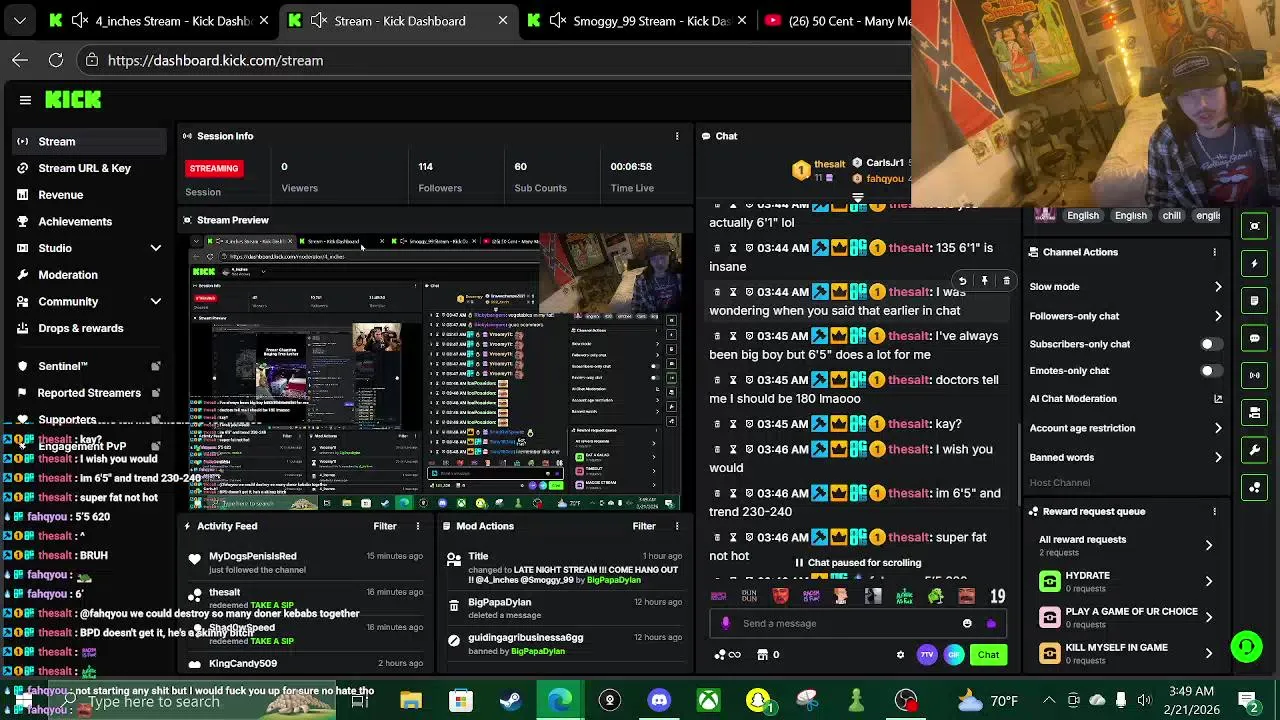Open AI Chat Moderation external link
The width and height of the screenshot is (1280, 720).
point(1218,399)
